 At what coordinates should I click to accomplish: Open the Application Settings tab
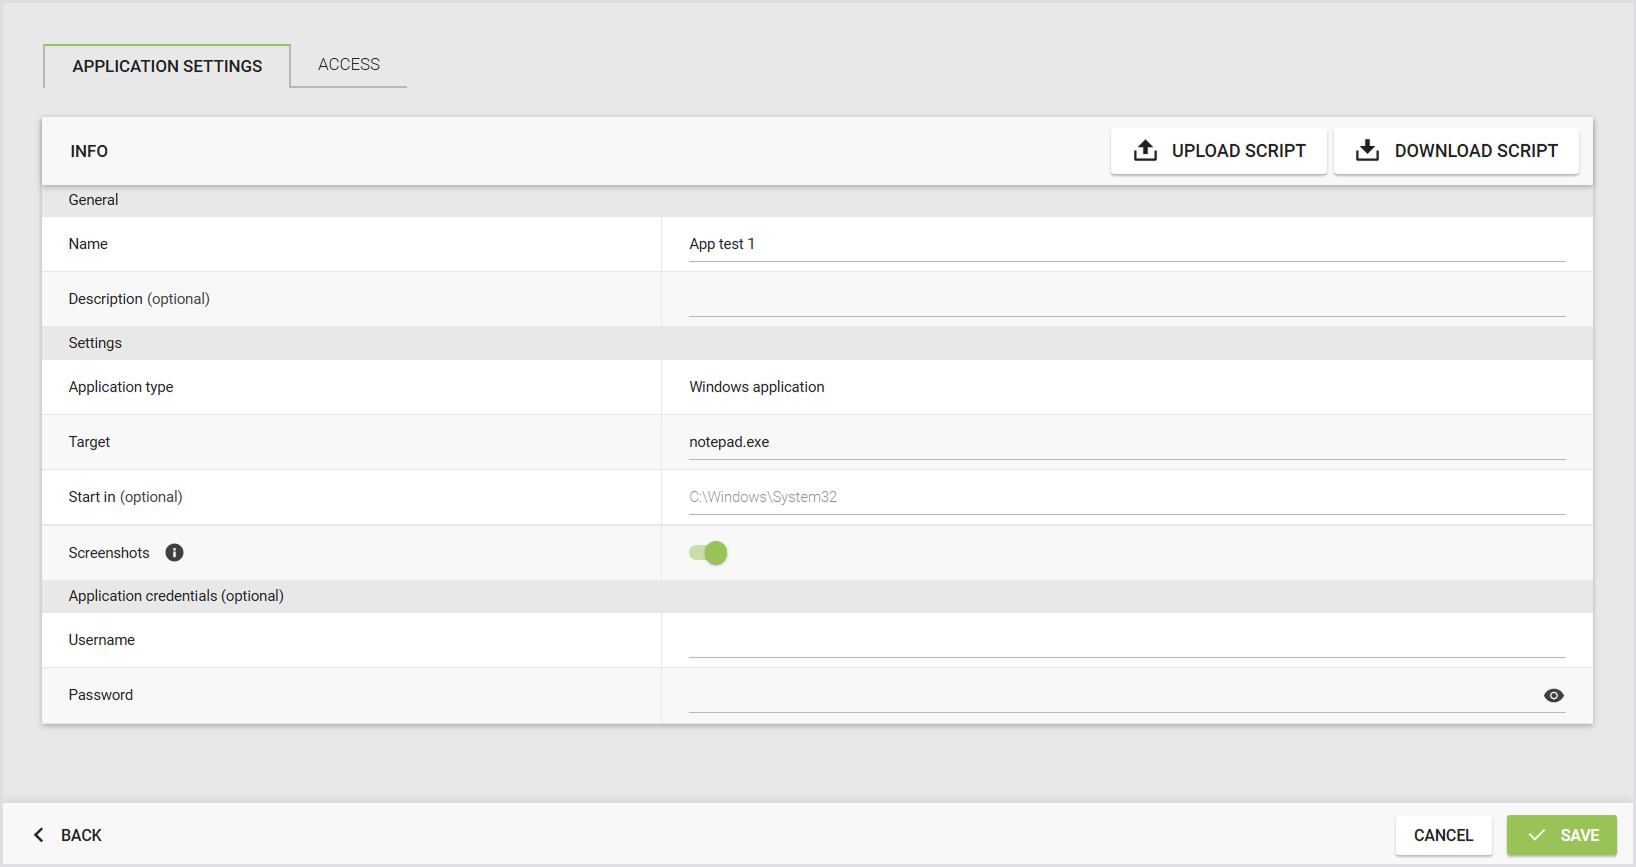tap(167, 66)
